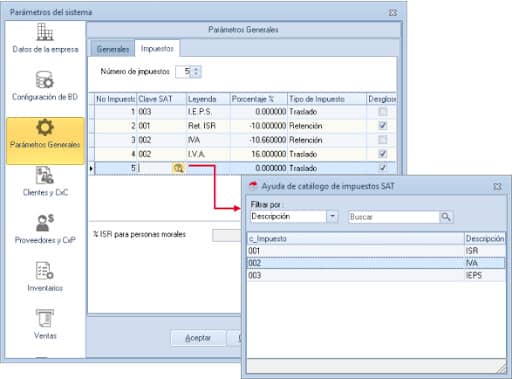Open Inventarios section

45,277
